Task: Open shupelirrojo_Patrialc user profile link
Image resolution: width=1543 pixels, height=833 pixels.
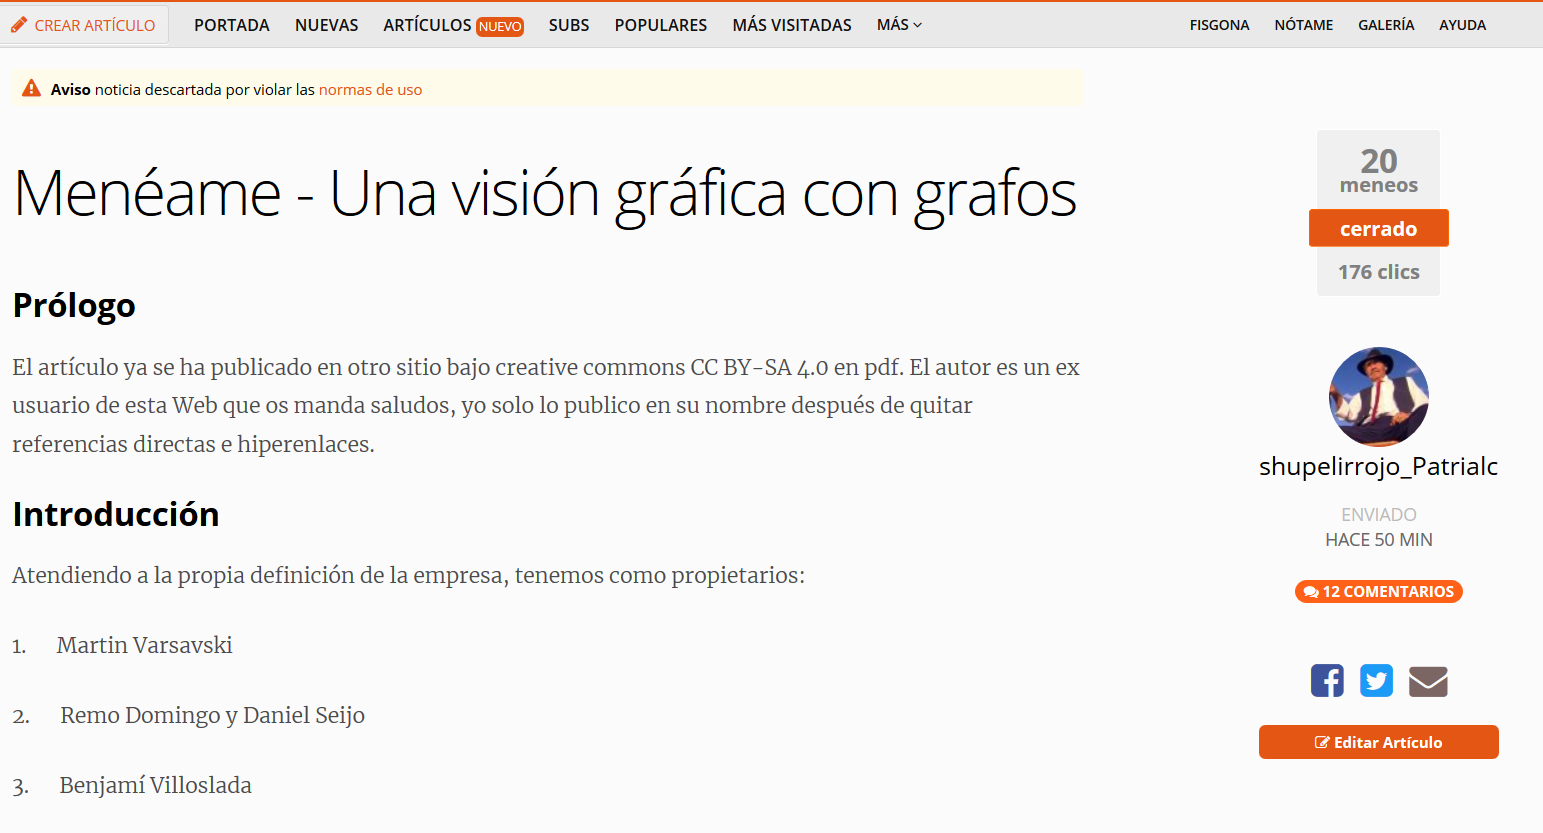Action: tap(1378, 466)
